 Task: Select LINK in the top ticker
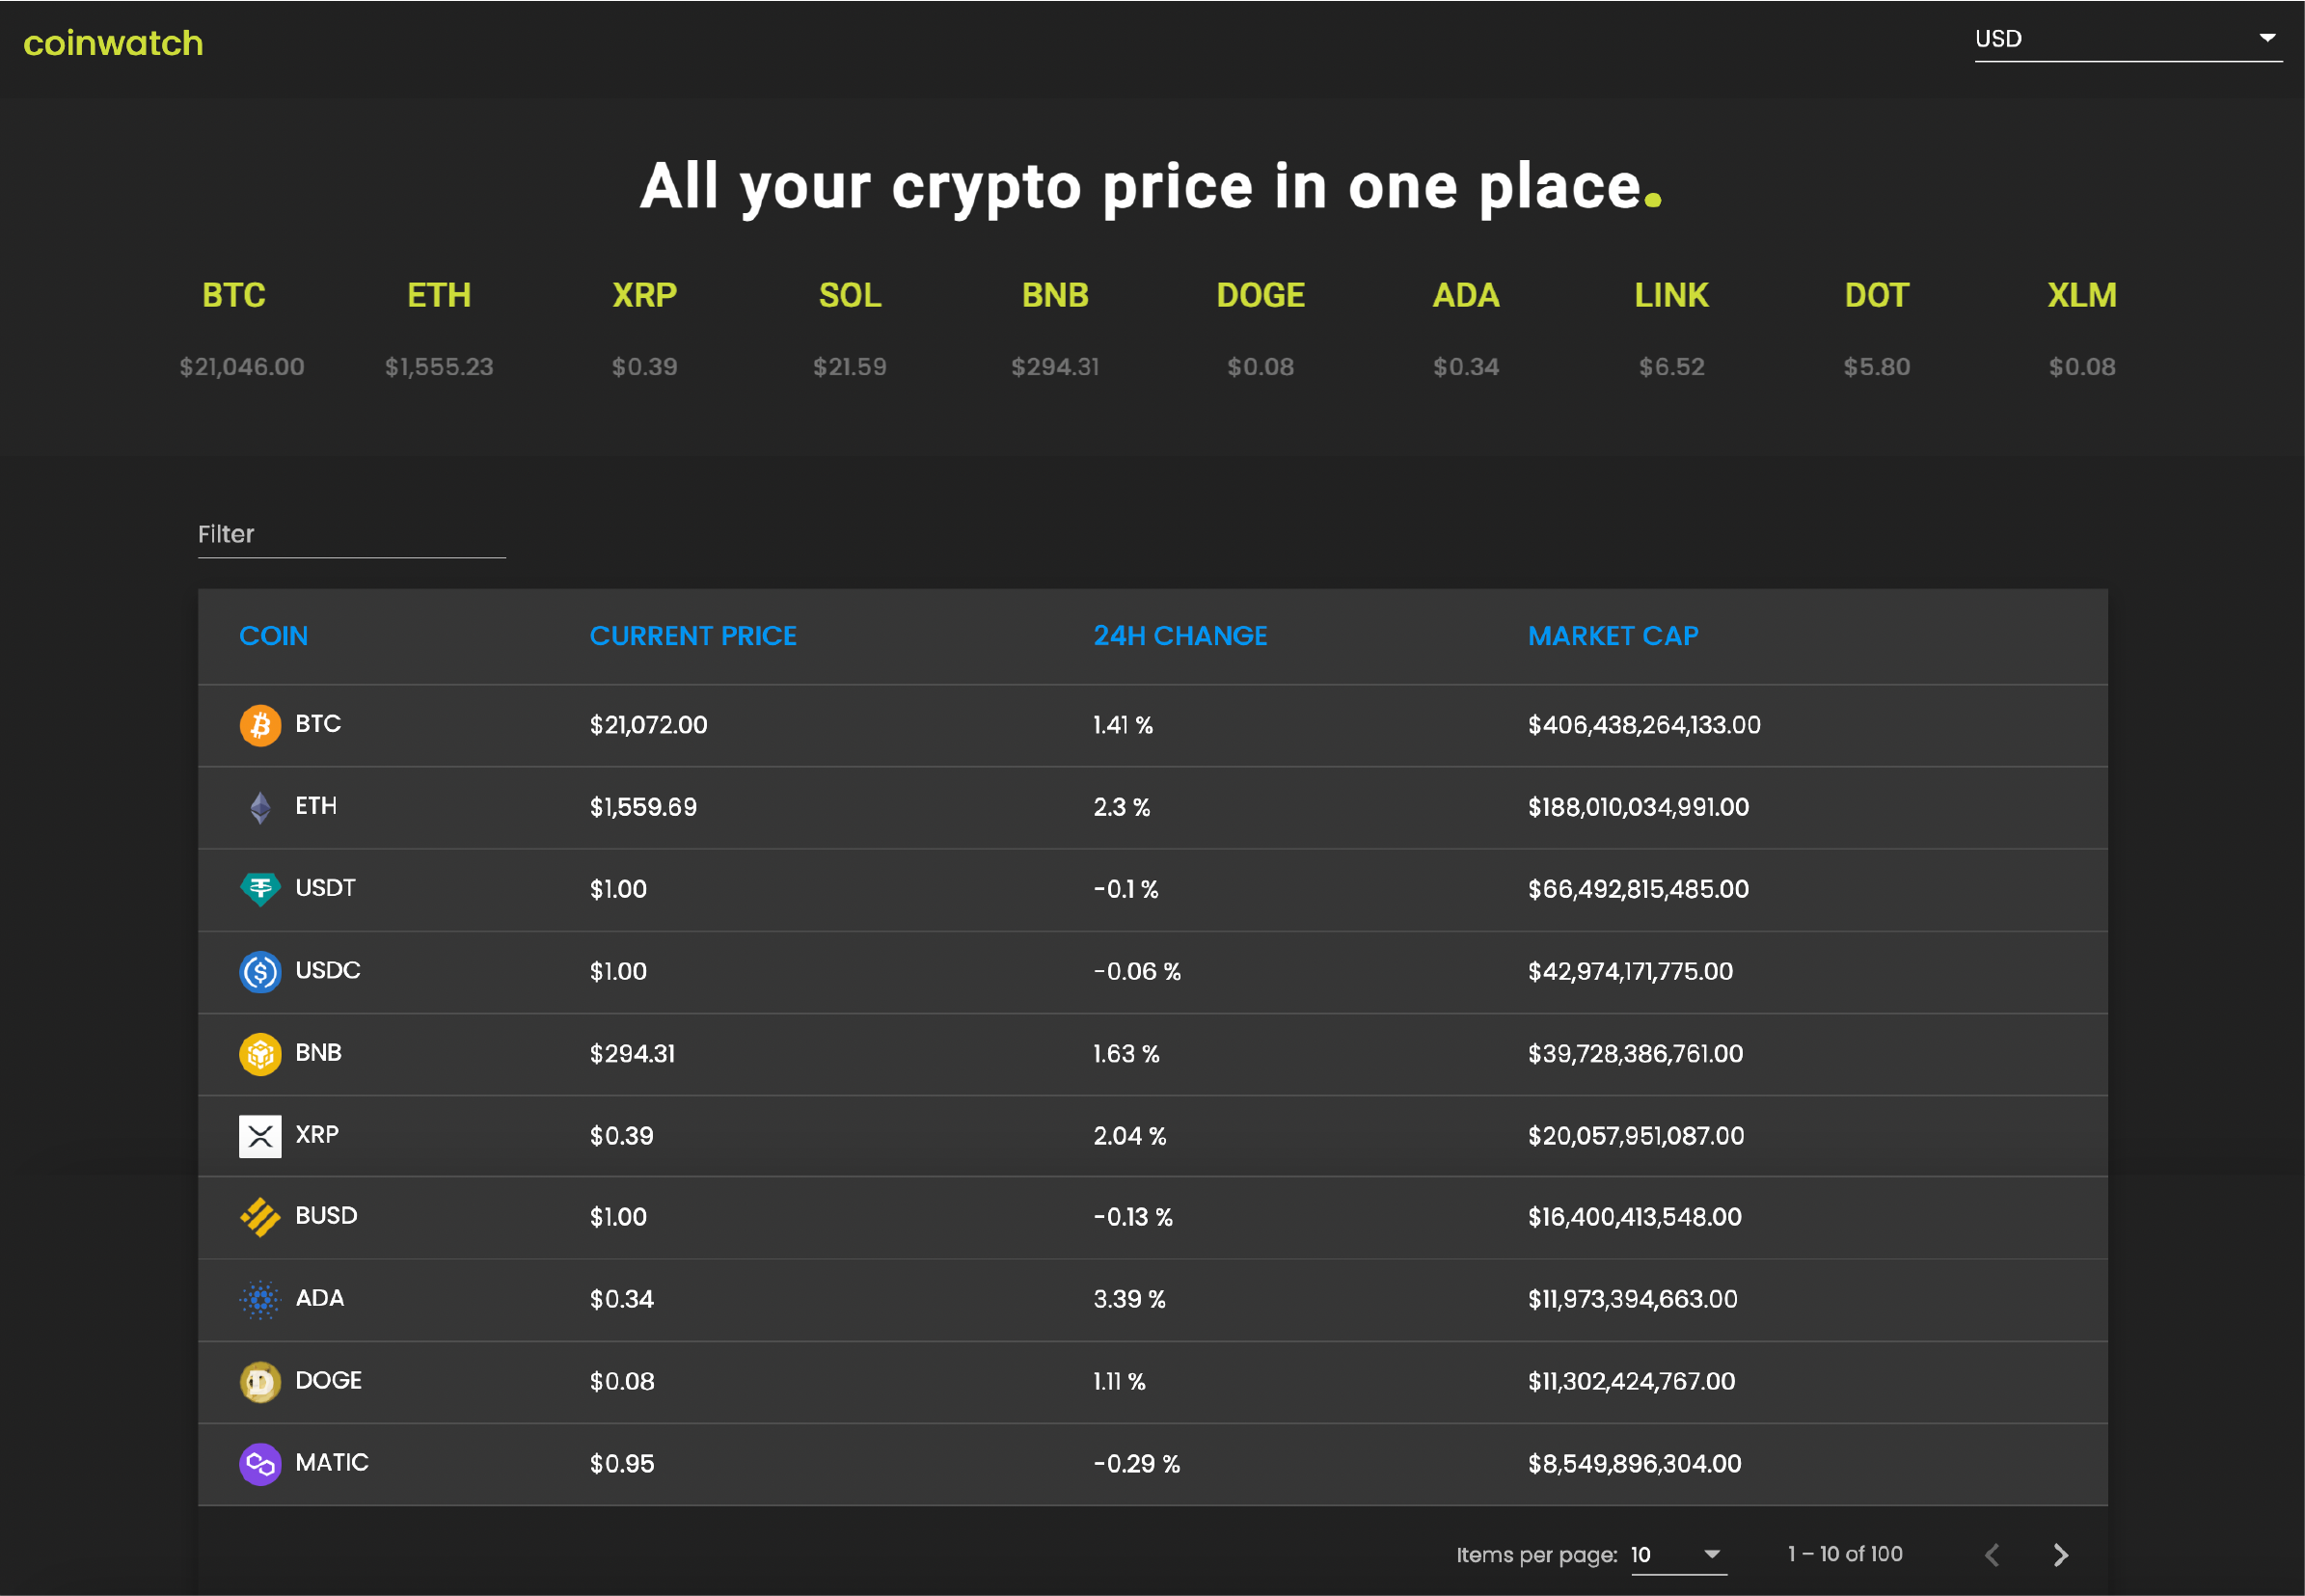[x=1672, y=295]
